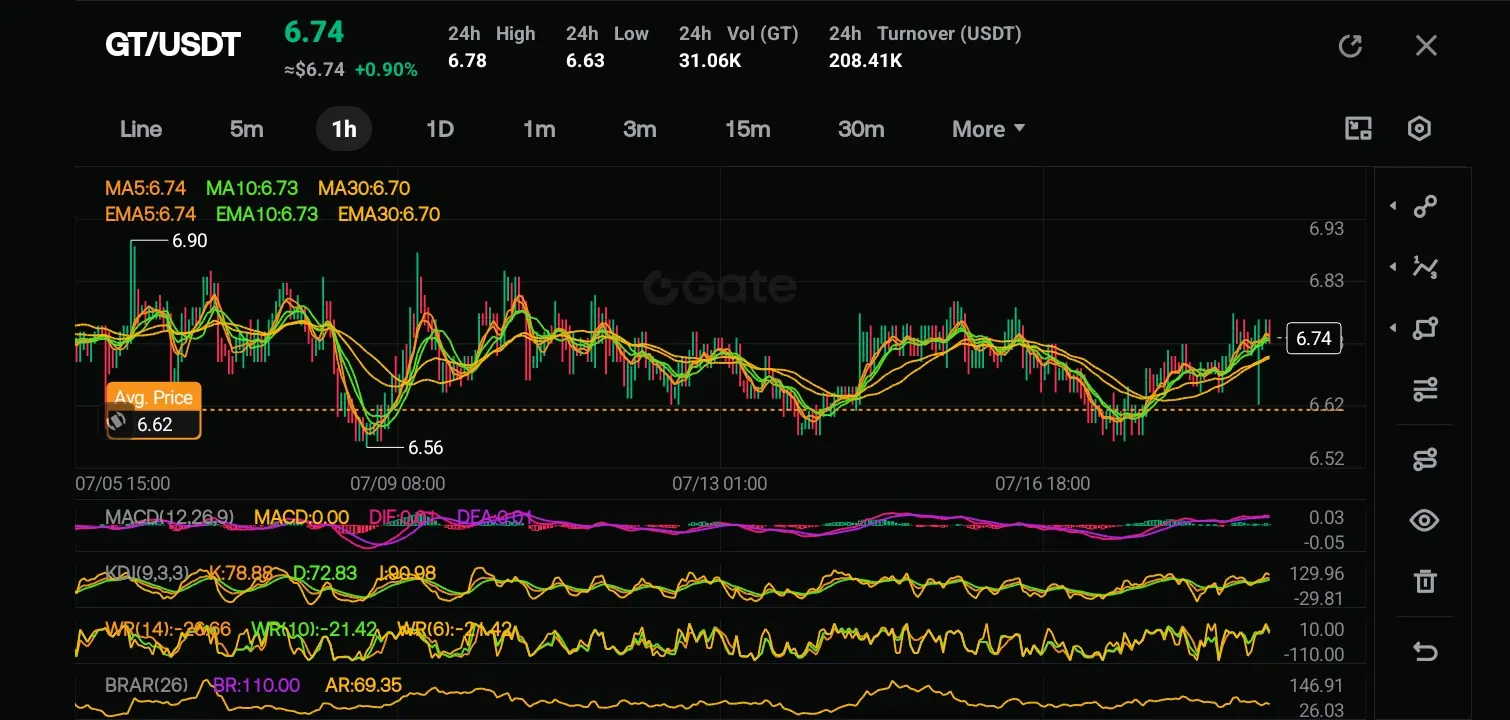Screen dimensions: 1510x720
Task: Undo last drawing with back arrow
Action: click(x=1424, y=652)
